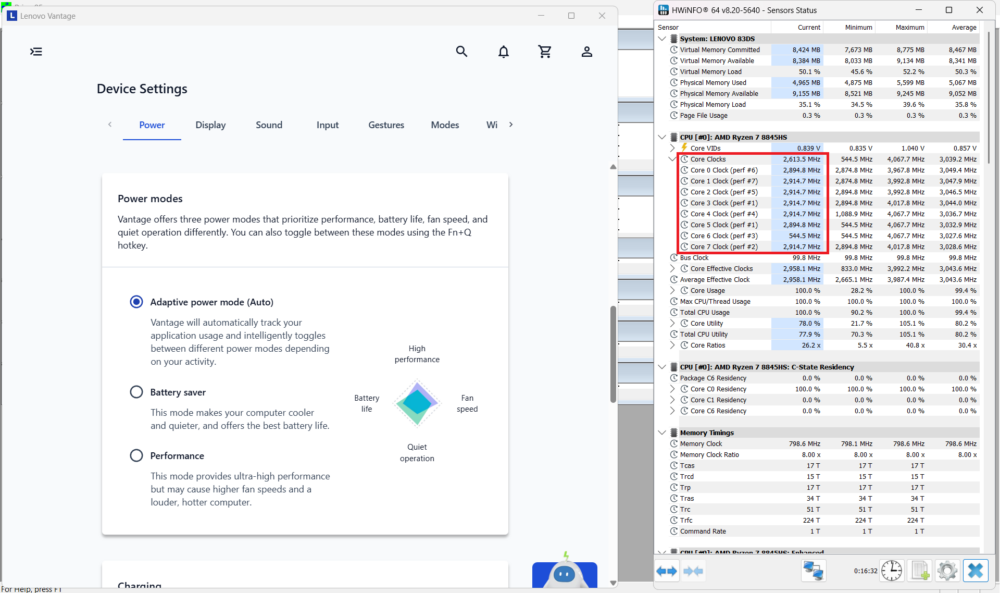Collapse the Memory Timings sensor group

662,433
